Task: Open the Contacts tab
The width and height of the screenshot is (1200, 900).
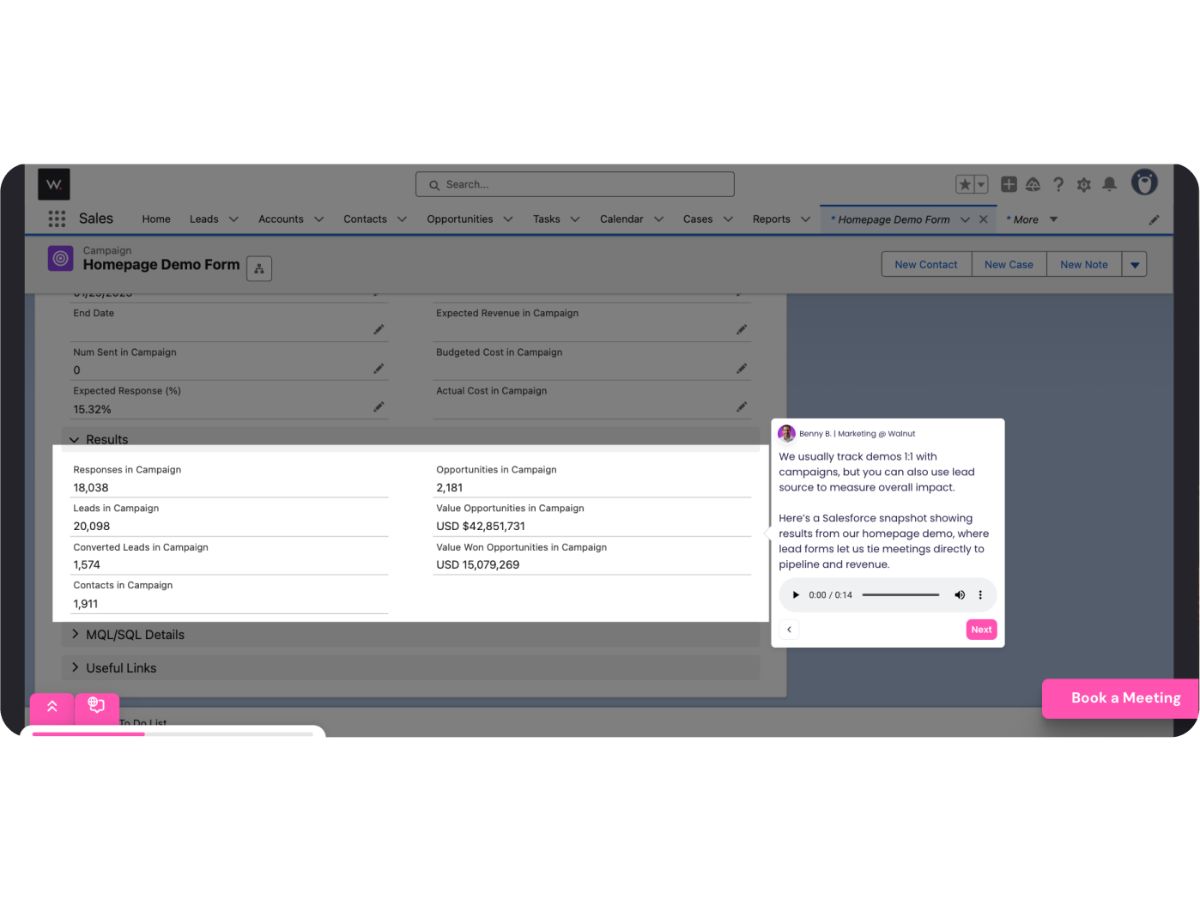Action: [x=365, y=219]
